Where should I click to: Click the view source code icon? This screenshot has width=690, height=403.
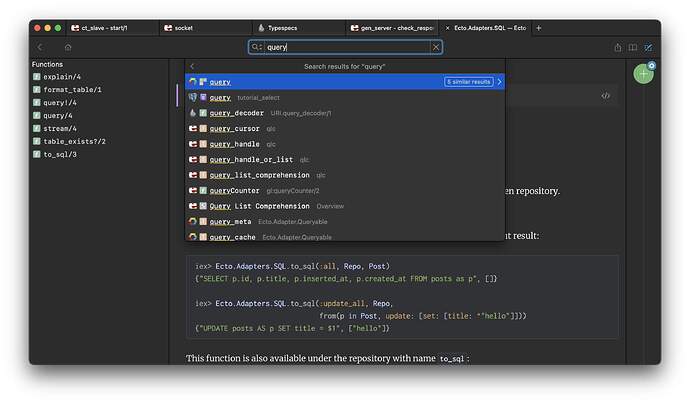(x=606, y=95)
